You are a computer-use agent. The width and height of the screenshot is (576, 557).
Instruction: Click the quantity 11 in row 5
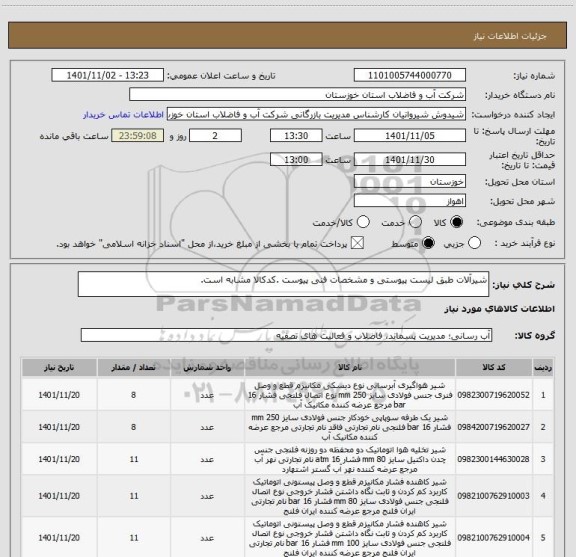[134, 538]
